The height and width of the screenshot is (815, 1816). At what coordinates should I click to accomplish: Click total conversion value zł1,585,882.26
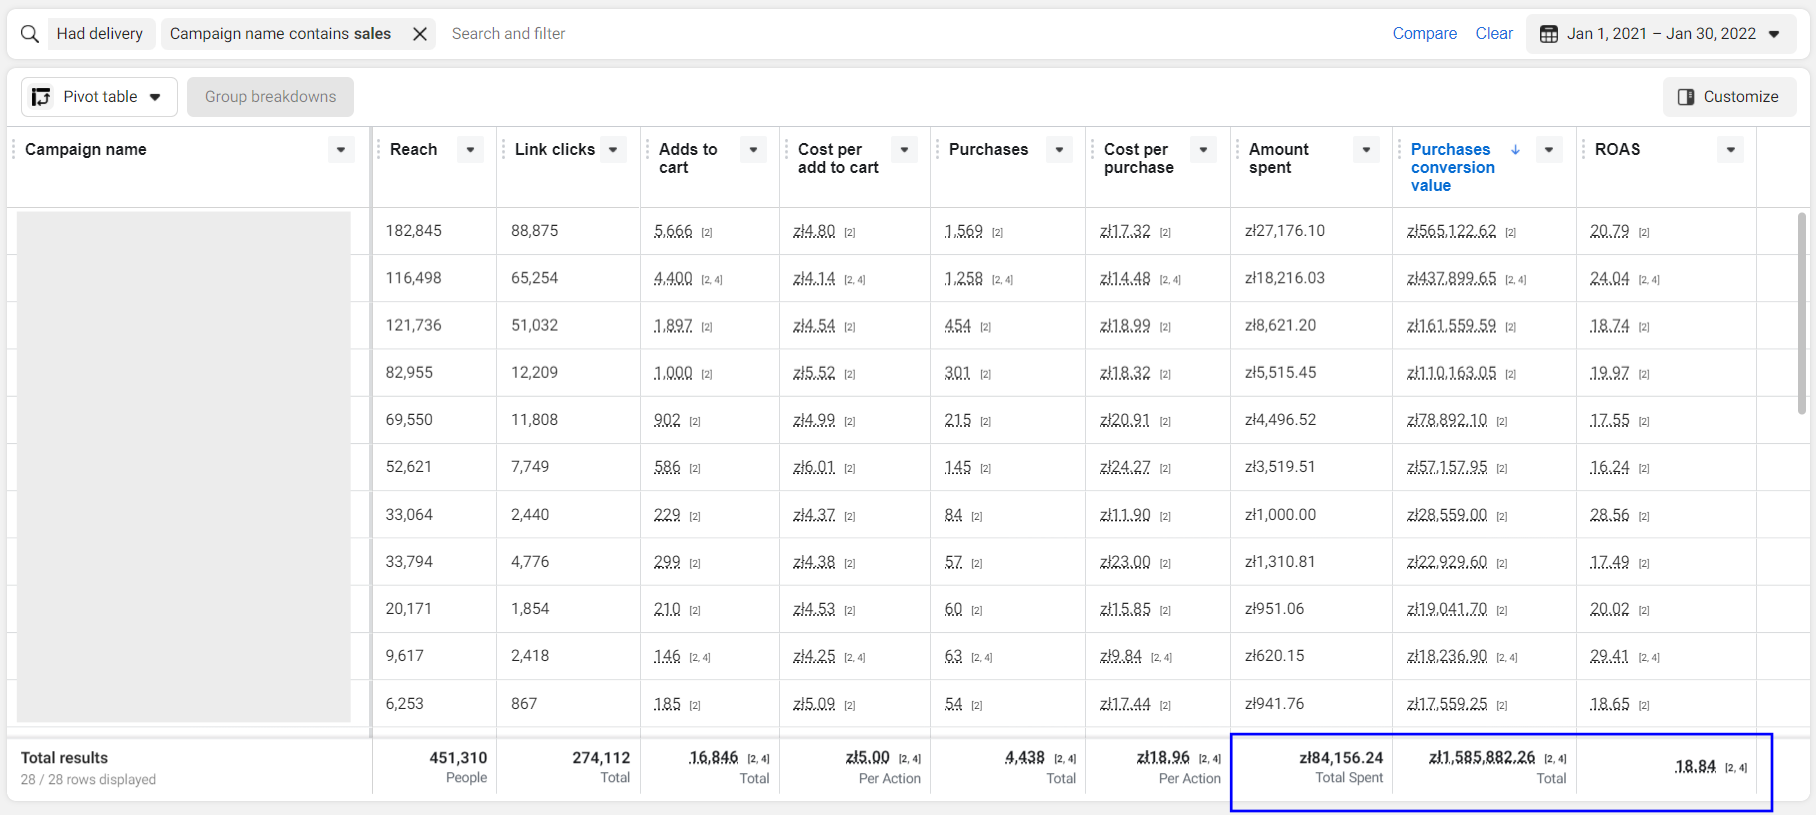pos(1482,758)
